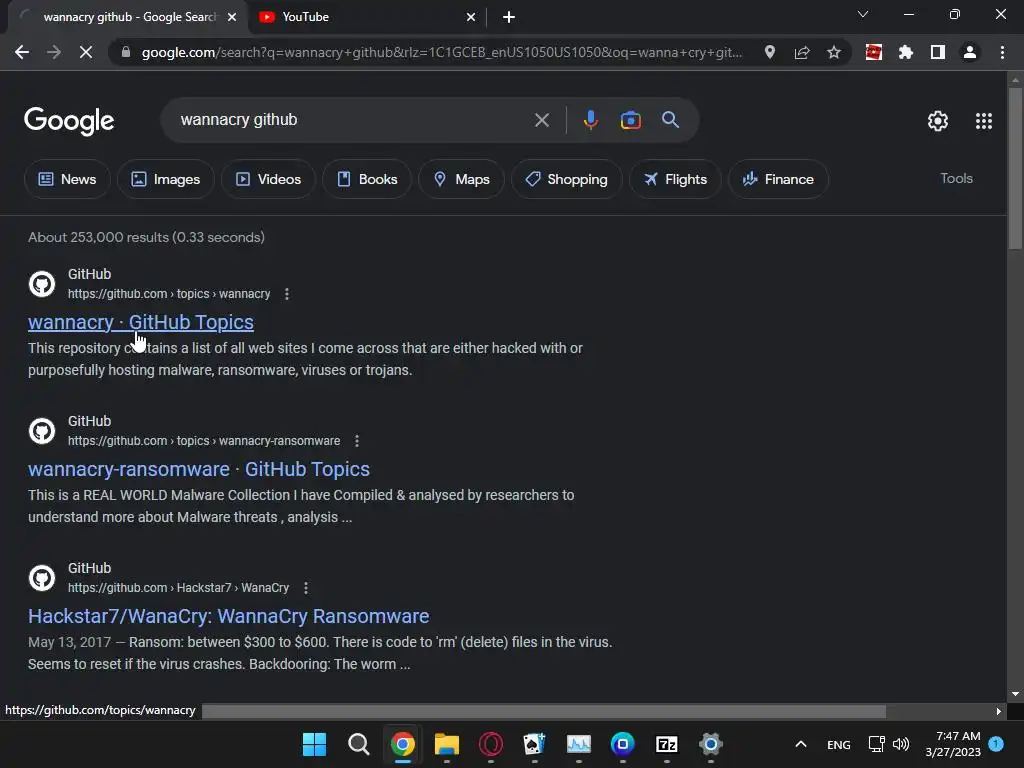Click the github.com topics wannacry URL breadcrumb
This screenshot has height=768, width=1024.
169,294
